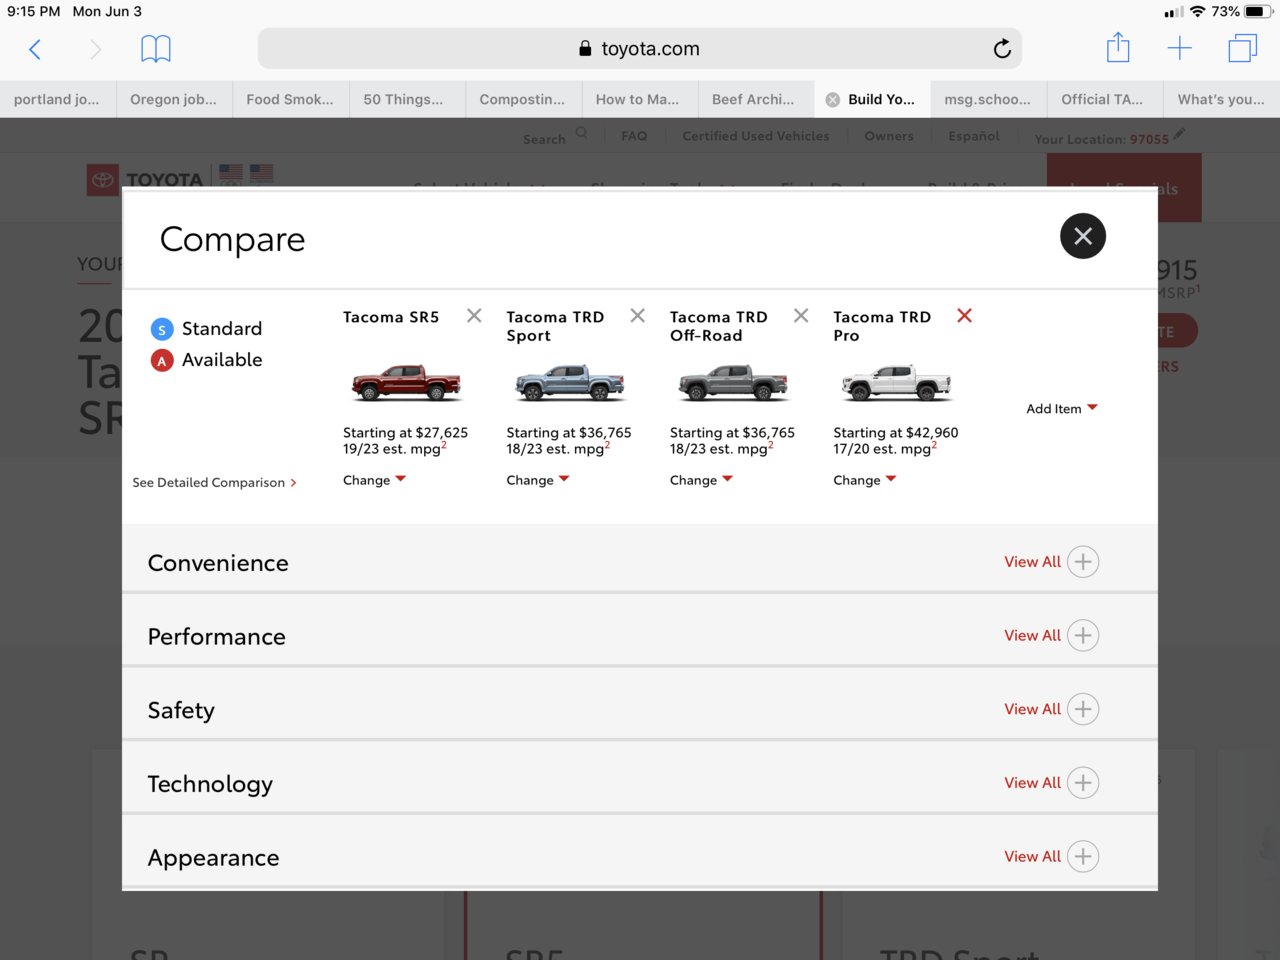1280x960 pixels.
Task: Remove Tacoma SR5 from comparison
Action: click(474, 316)
